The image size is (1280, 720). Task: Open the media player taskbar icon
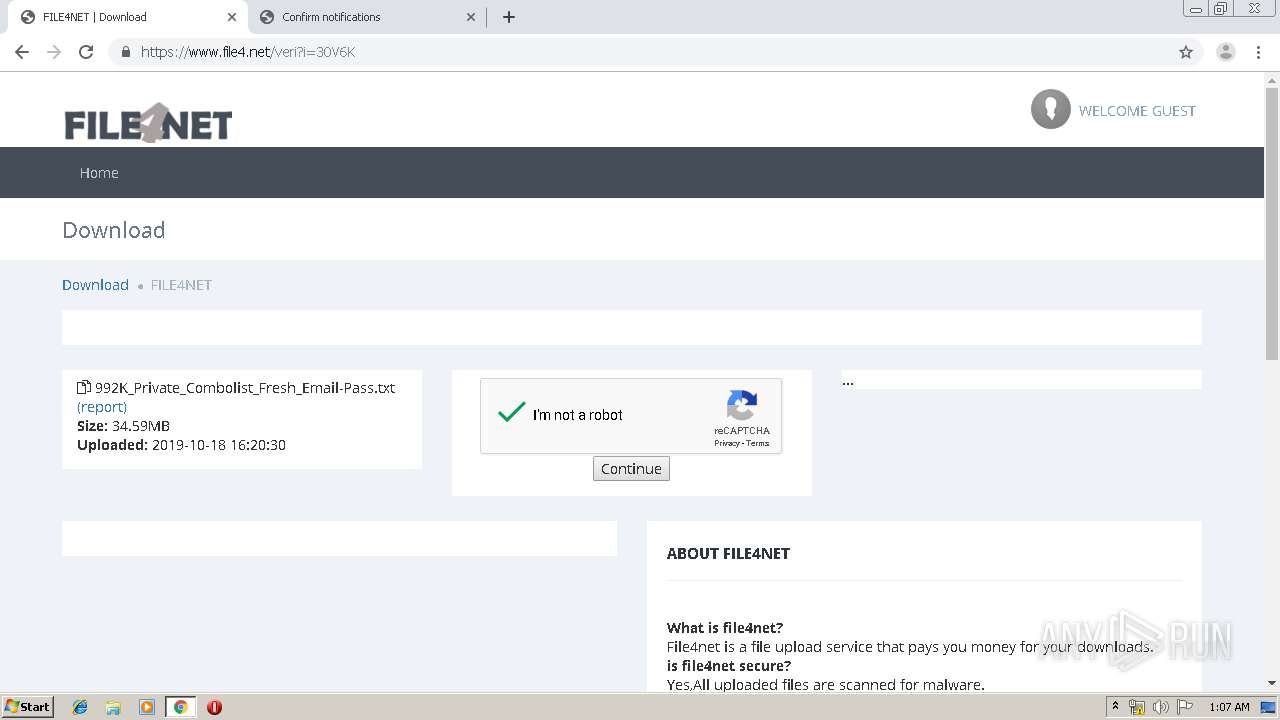[x=146, y=707]
